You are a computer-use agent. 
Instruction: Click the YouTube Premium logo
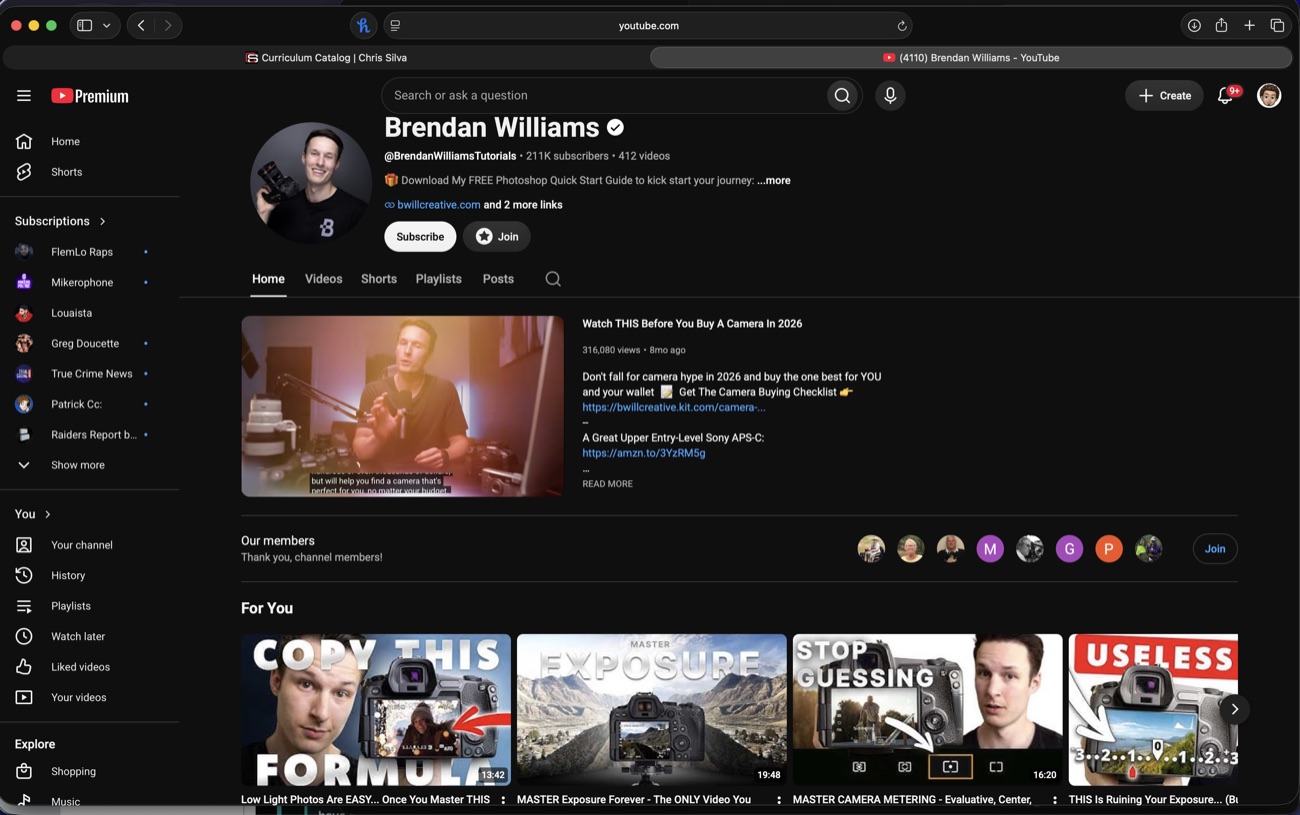90,96
